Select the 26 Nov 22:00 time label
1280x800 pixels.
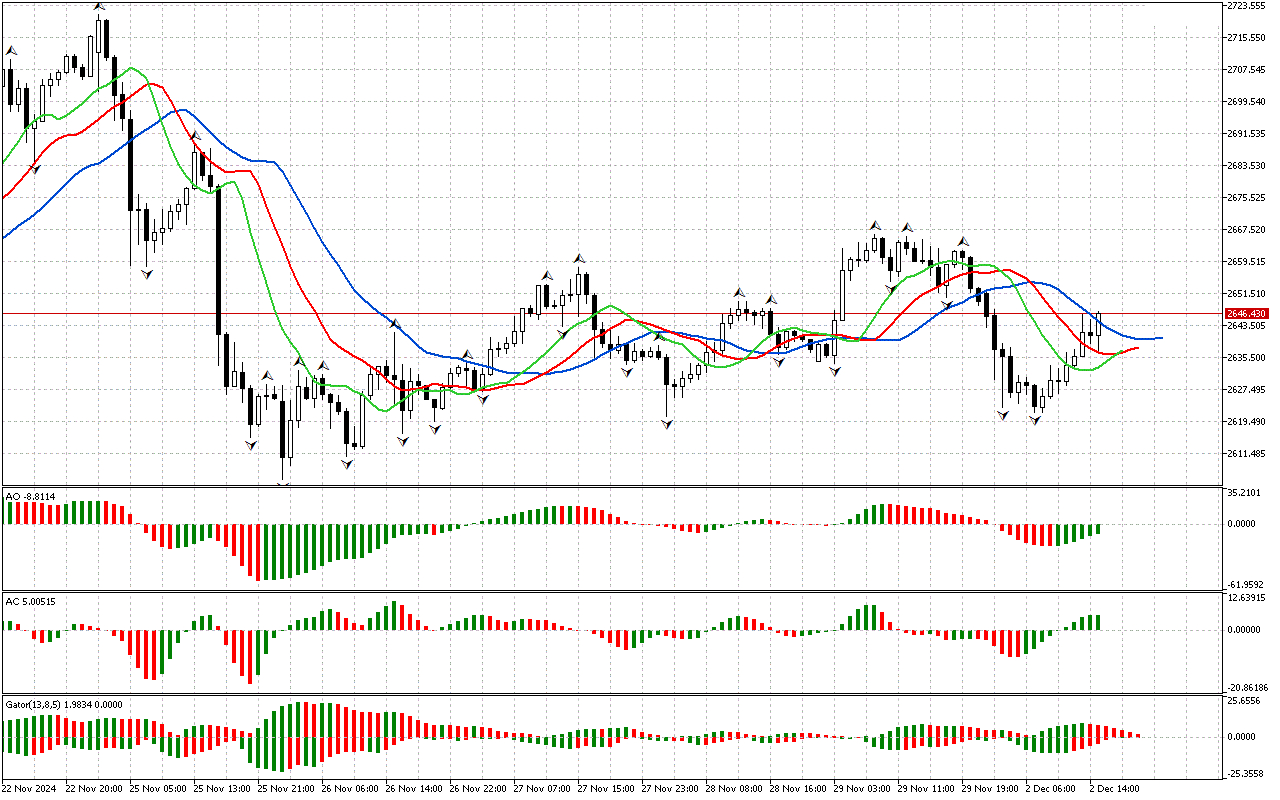pos(478,789)
